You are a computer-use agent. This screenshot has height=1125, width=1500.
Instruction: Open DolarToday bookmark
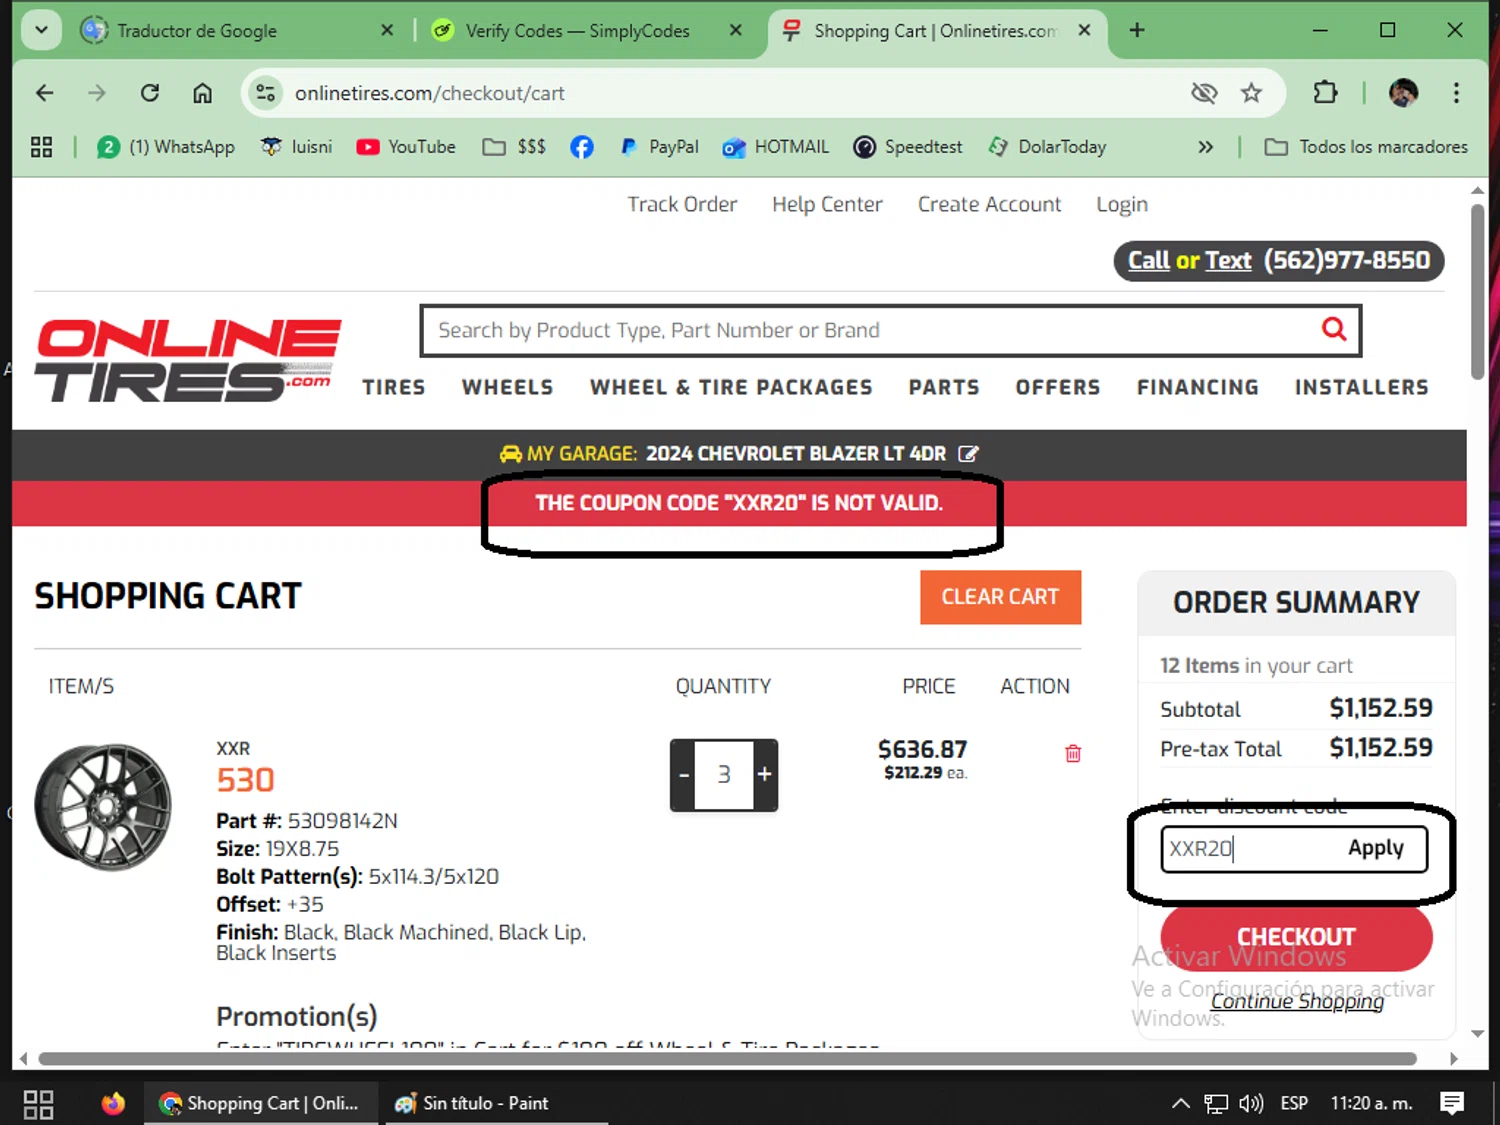coord(1047,147)
